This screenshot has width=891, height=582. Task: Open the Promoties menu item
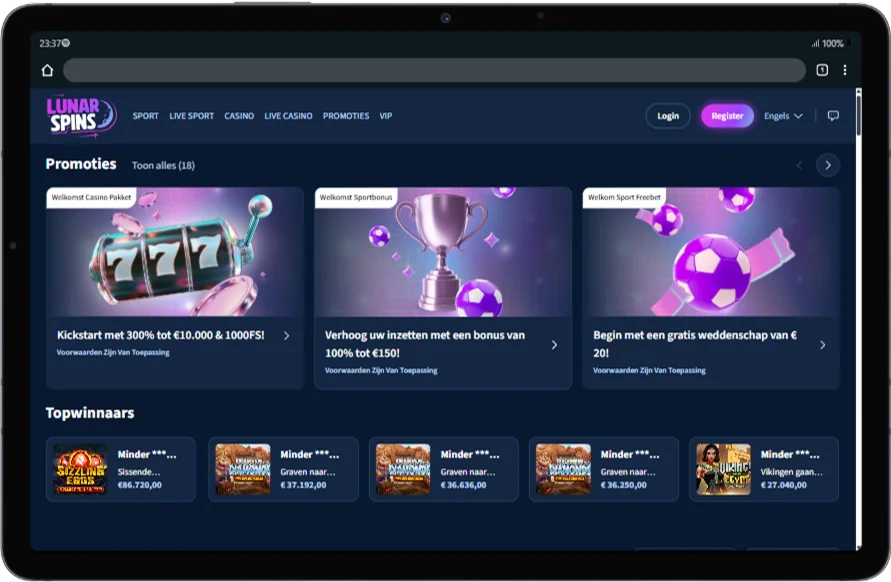(346, 116)
